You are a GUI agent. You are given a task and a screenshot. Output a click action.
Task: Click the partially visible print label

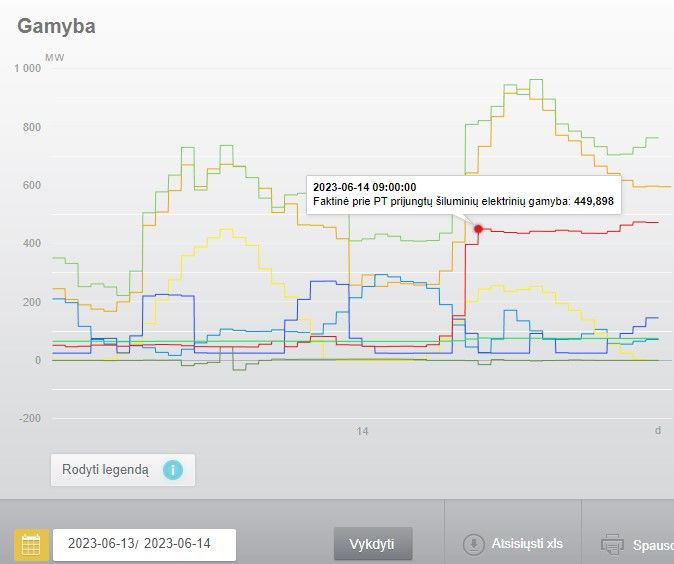pos(652,545)
